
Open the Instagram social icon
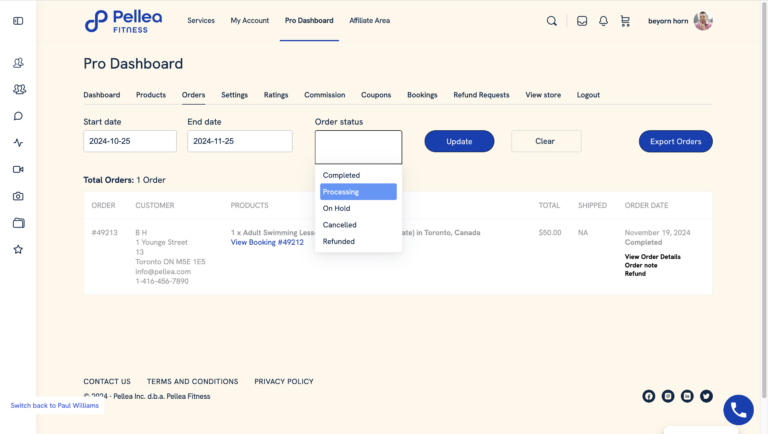click(x=668, y=396)
